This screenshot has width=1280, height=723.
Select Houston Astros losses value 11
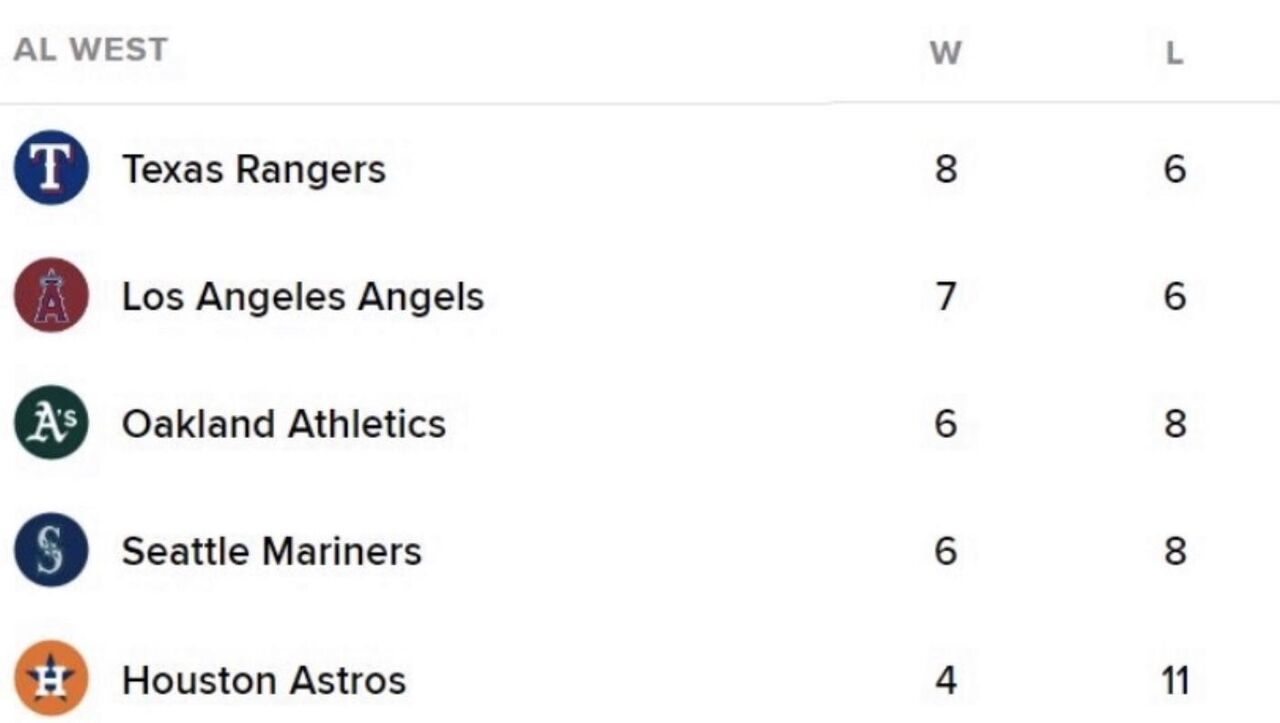1175,680
